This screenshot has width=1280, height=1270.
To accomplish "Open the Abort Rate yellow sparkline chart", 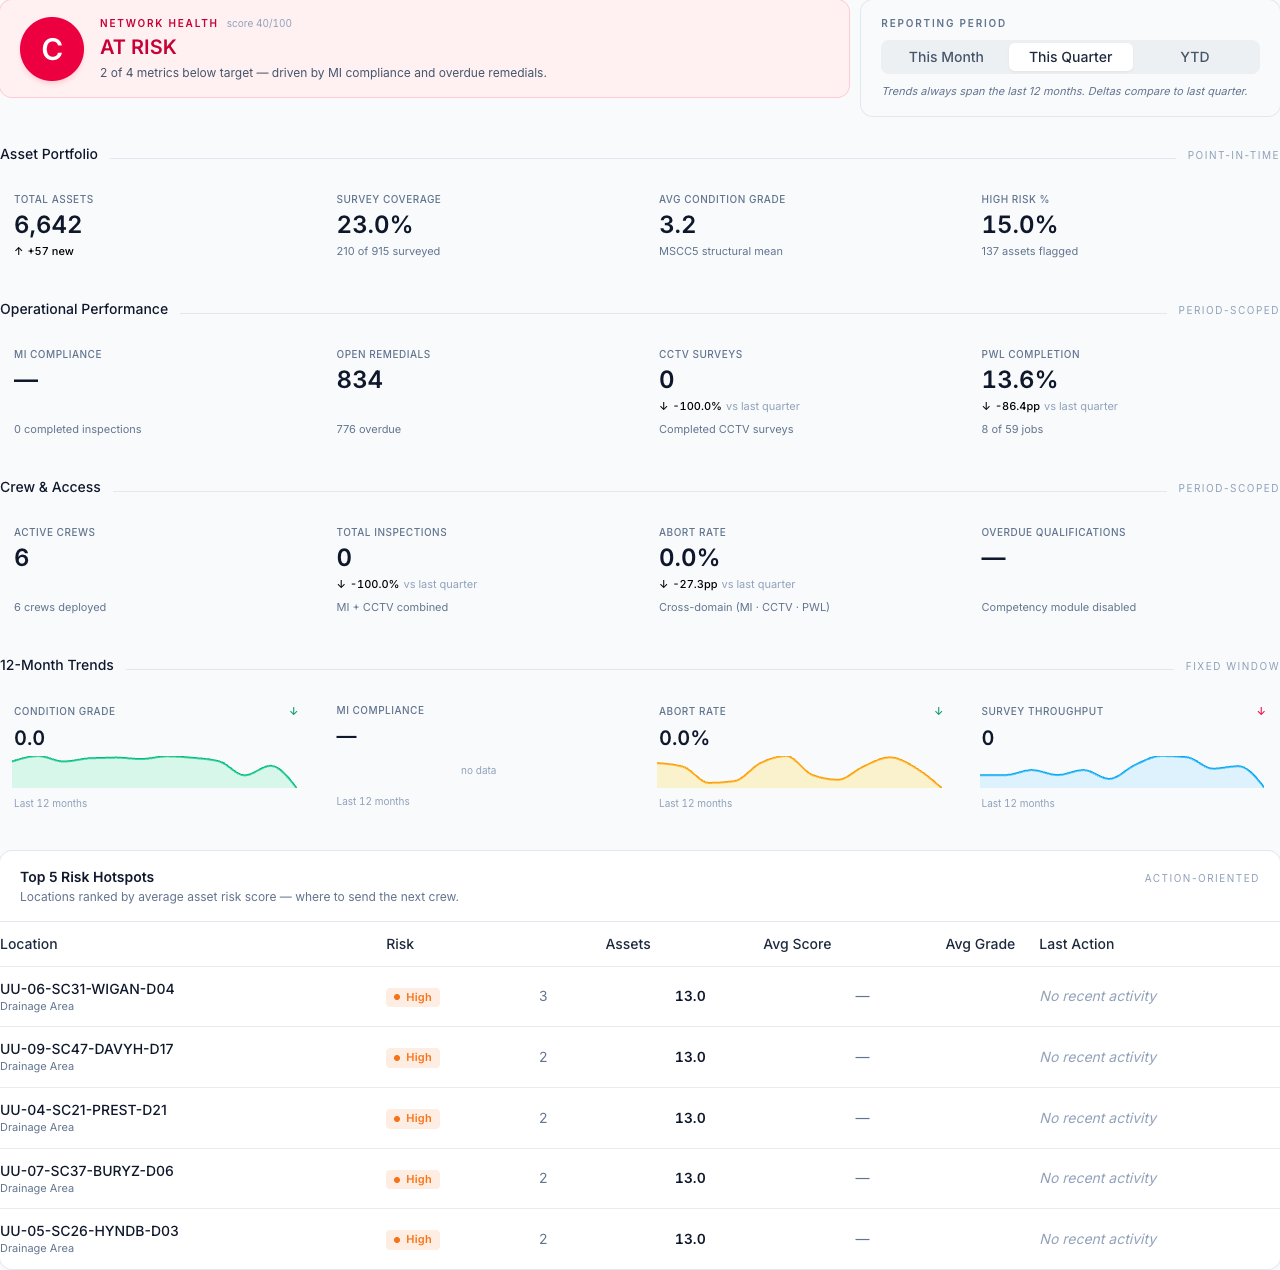I will (x=800, y=772).
